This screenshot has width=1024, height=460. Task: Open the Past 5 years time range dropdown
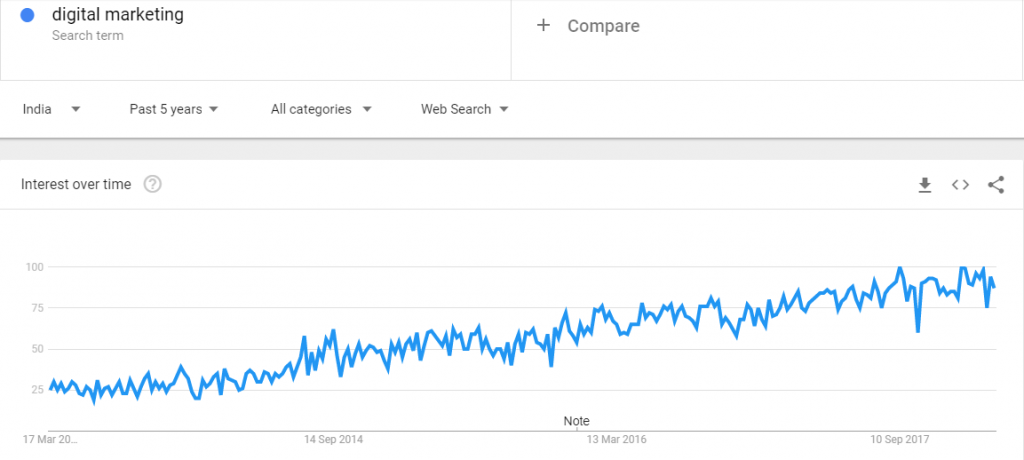174,109
